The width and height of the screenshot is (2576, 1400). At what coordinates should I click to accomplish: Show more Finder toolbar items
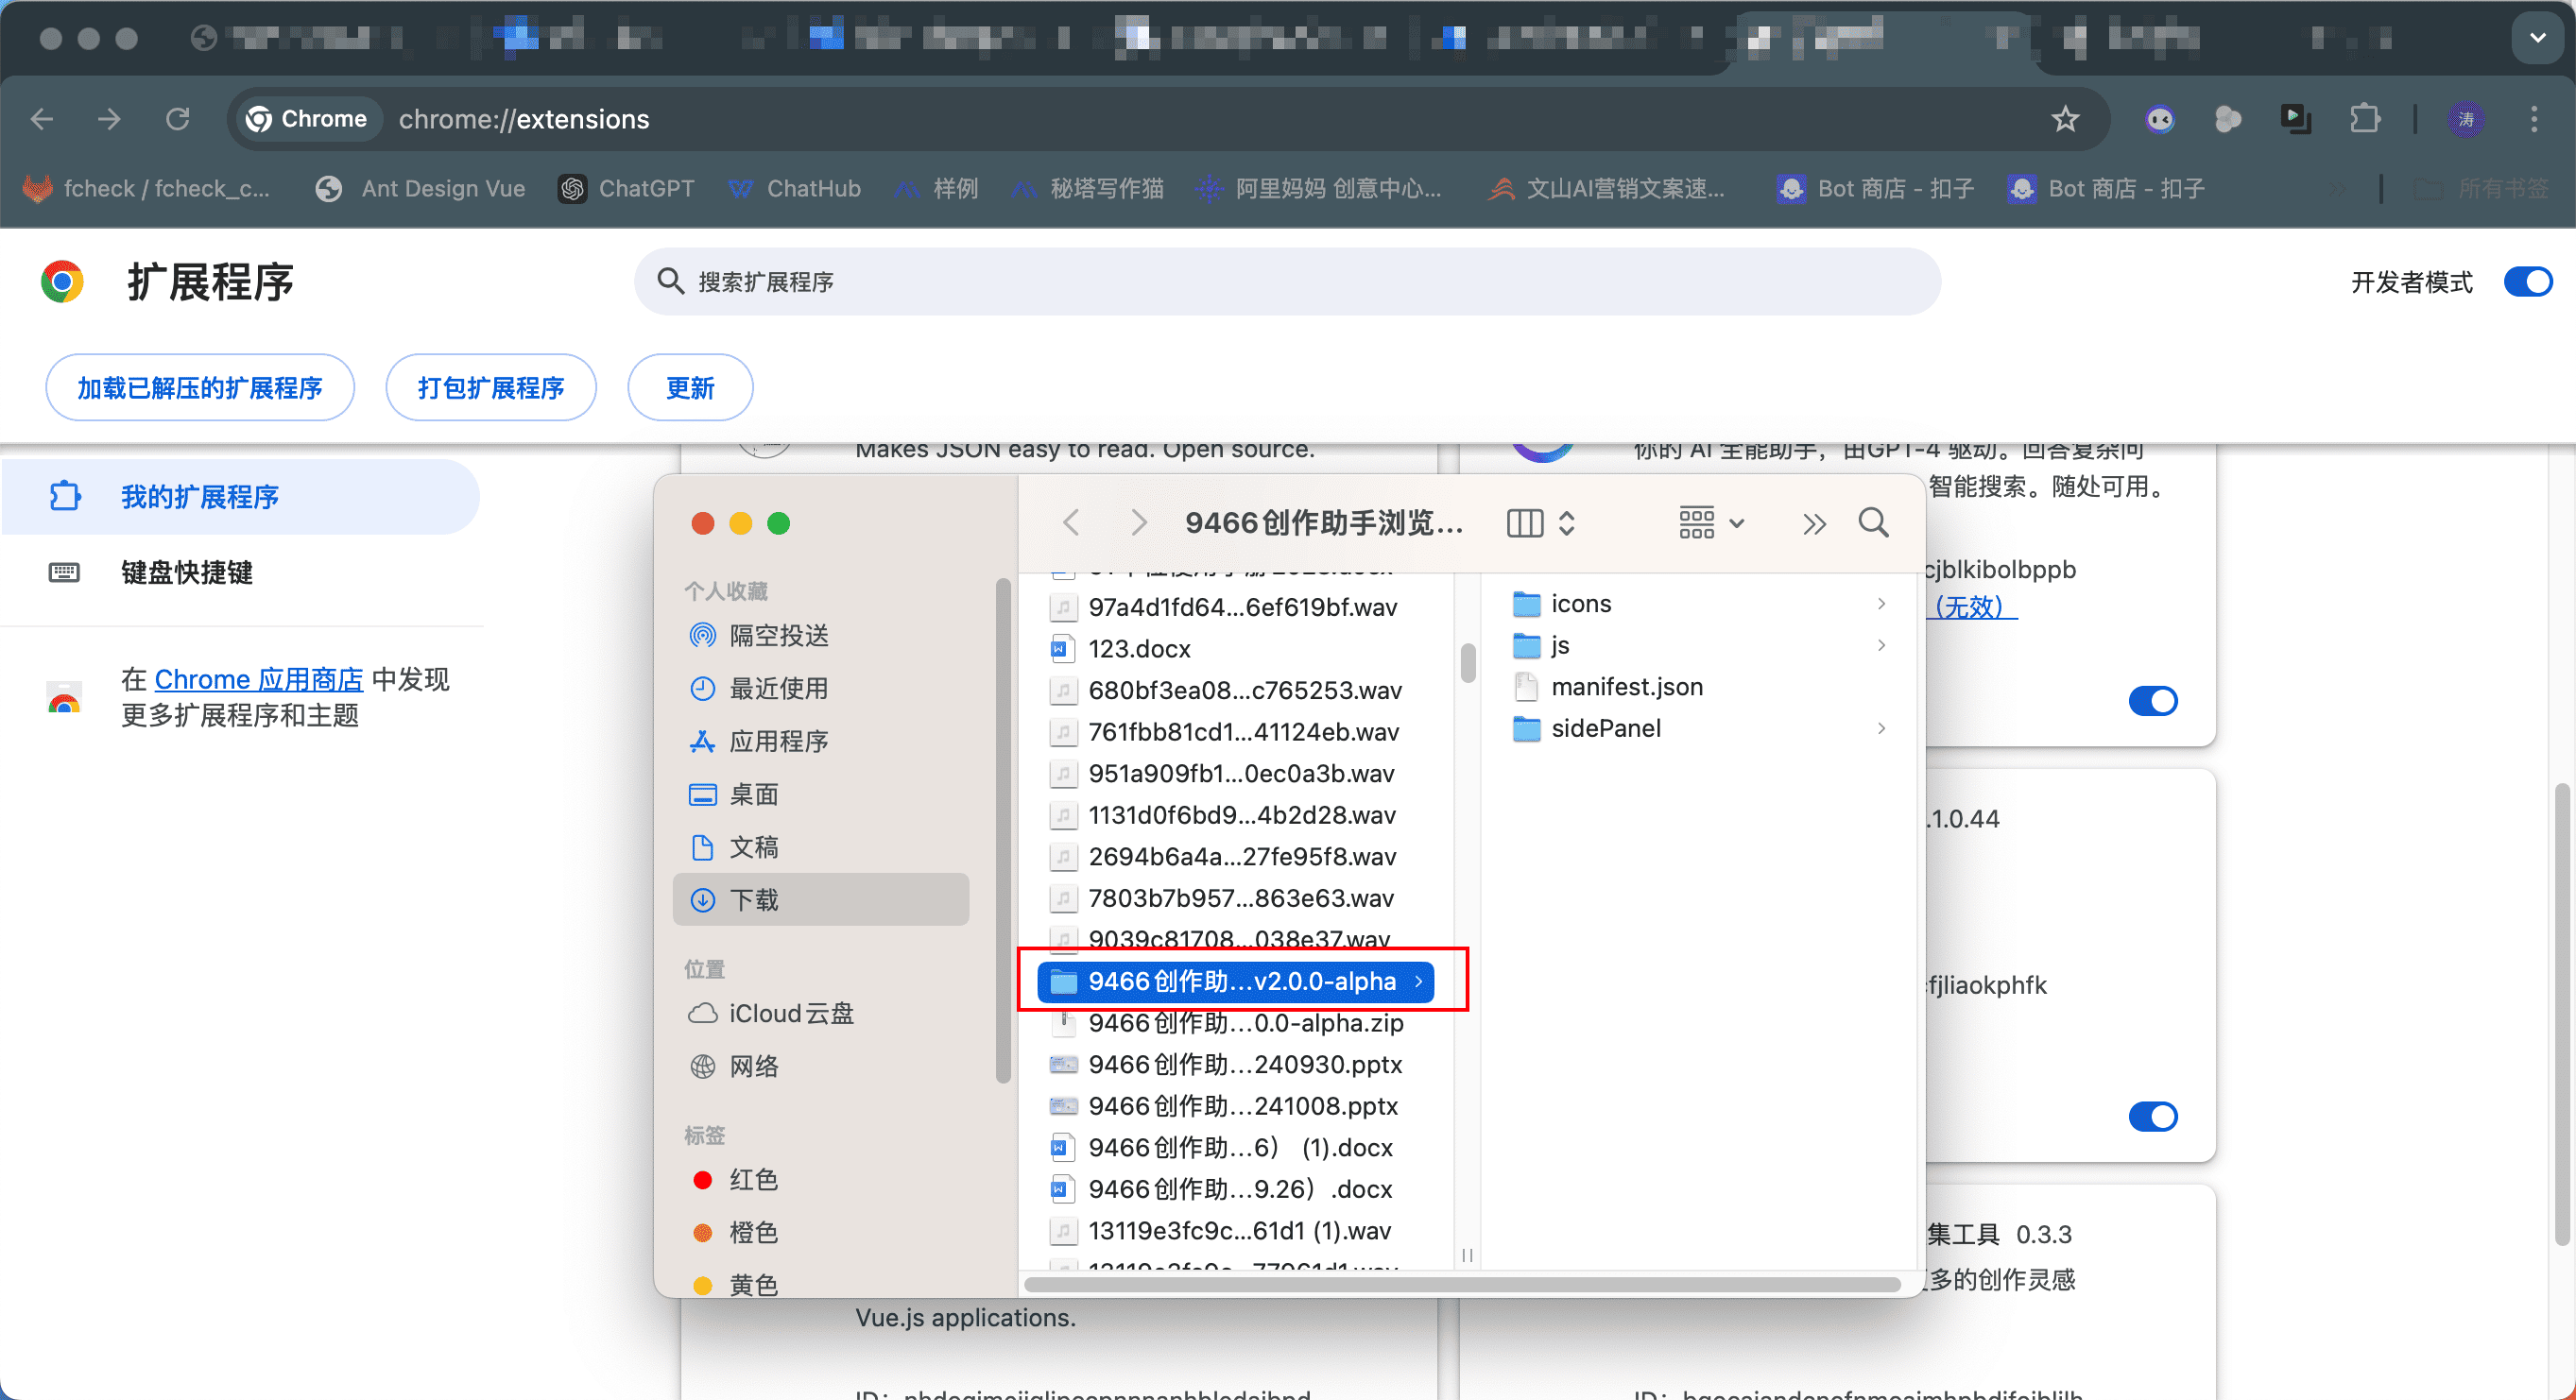(x=1814, y=523)
